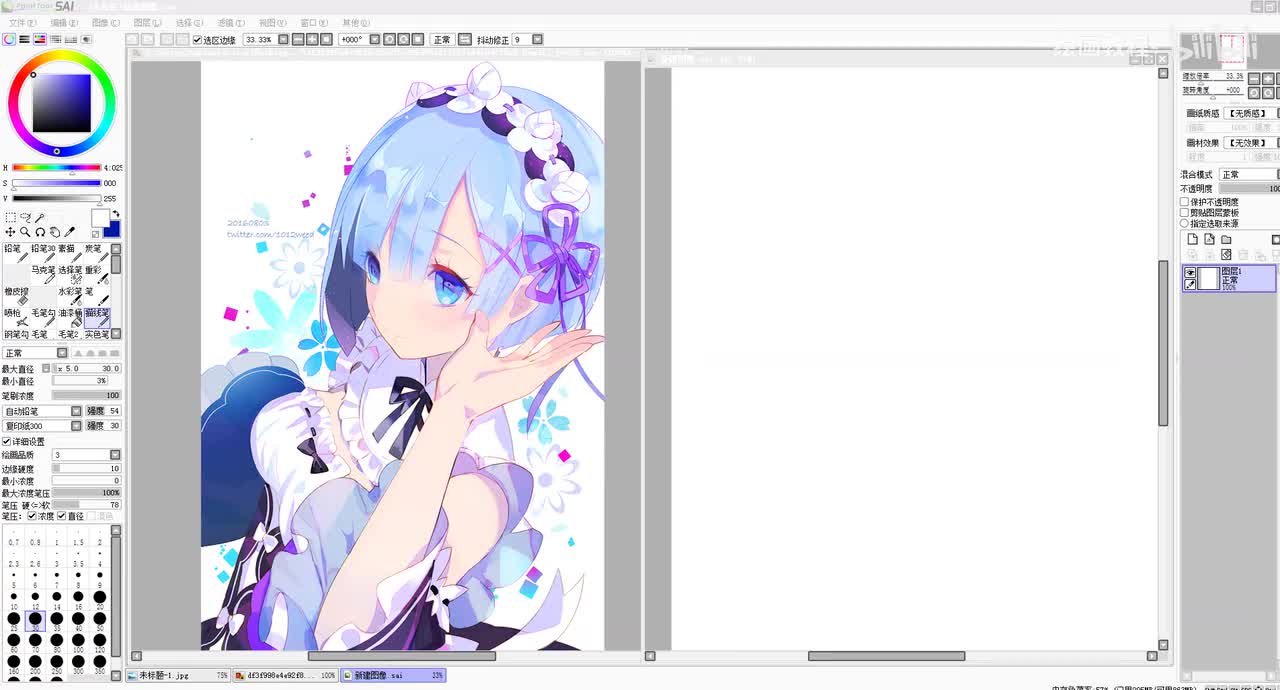This screenshot has width=1280, height=690.
Task: Enable 指定选取来源 selection source option
Action: (1185, 224)
